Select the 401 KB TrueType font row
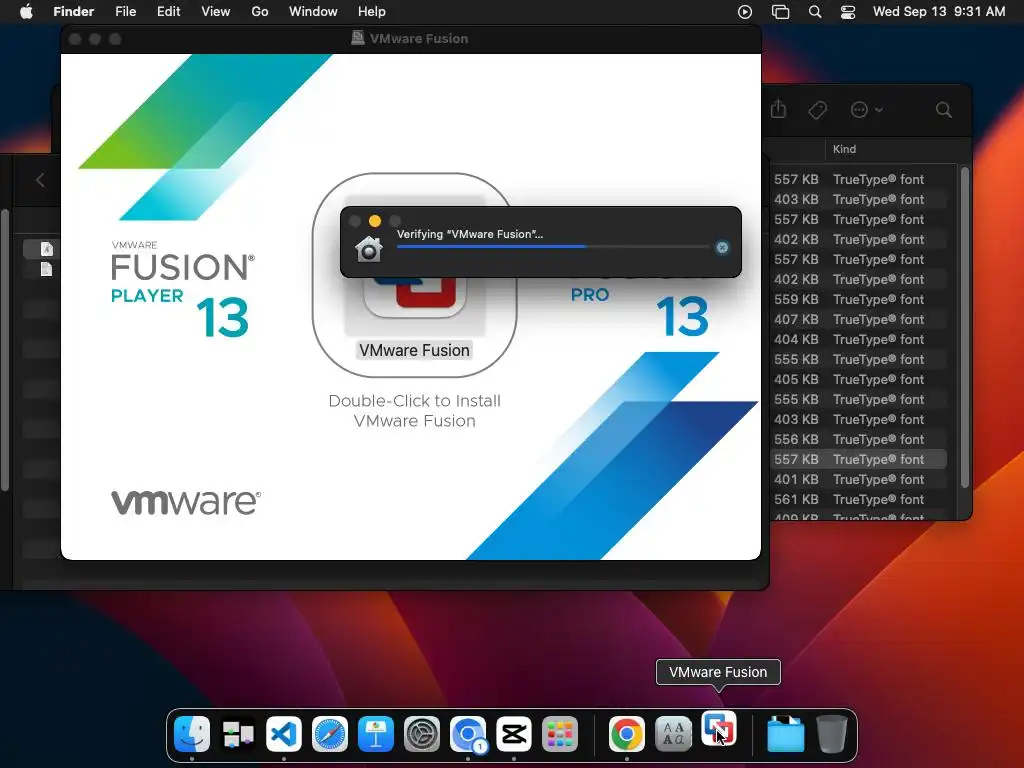The height and width of the screenshot is (768, 1024). [859, 480]
